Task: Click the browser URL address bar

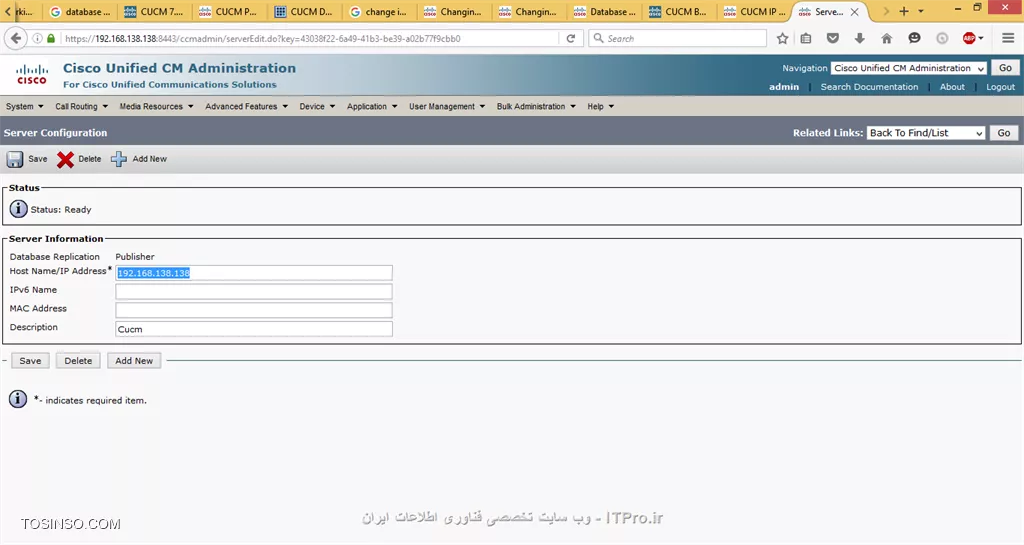Action: [x=310, y=39]
